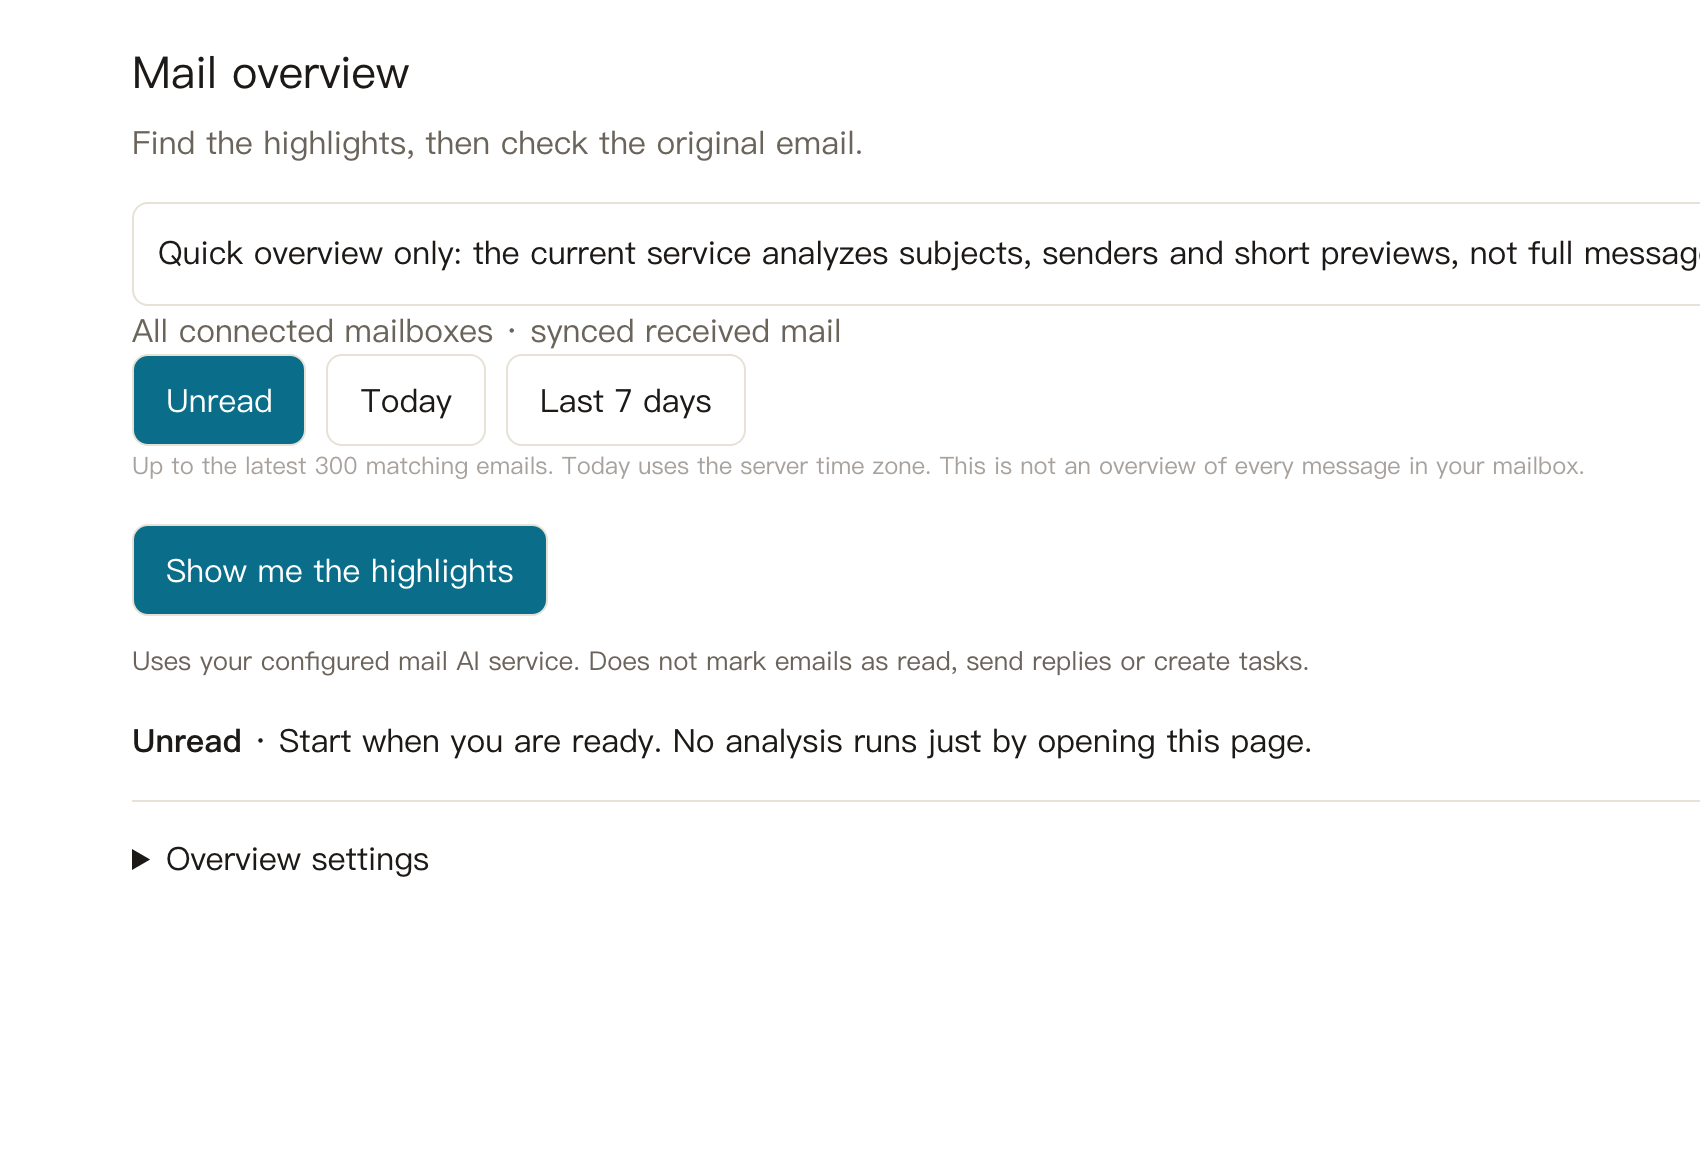
Task: Click the Quick overview only notice box
Action: [x=916, y=254]
